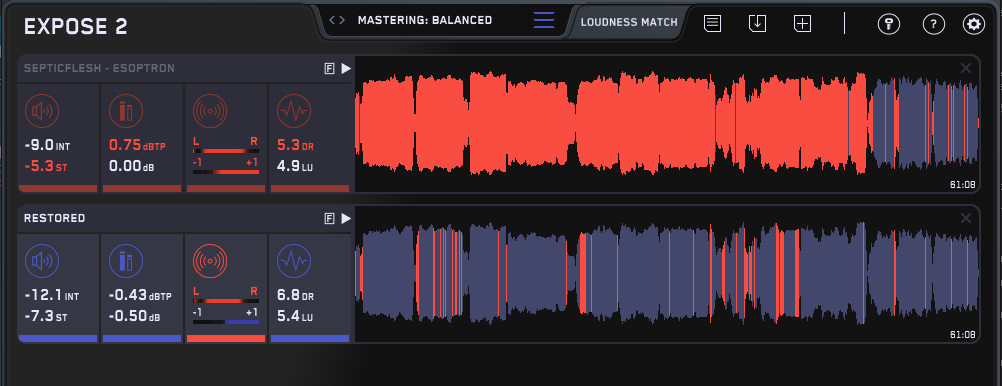Toggle F button on Septicflesh - Esoptron track
1002x386 pixels.
(330, 68)
